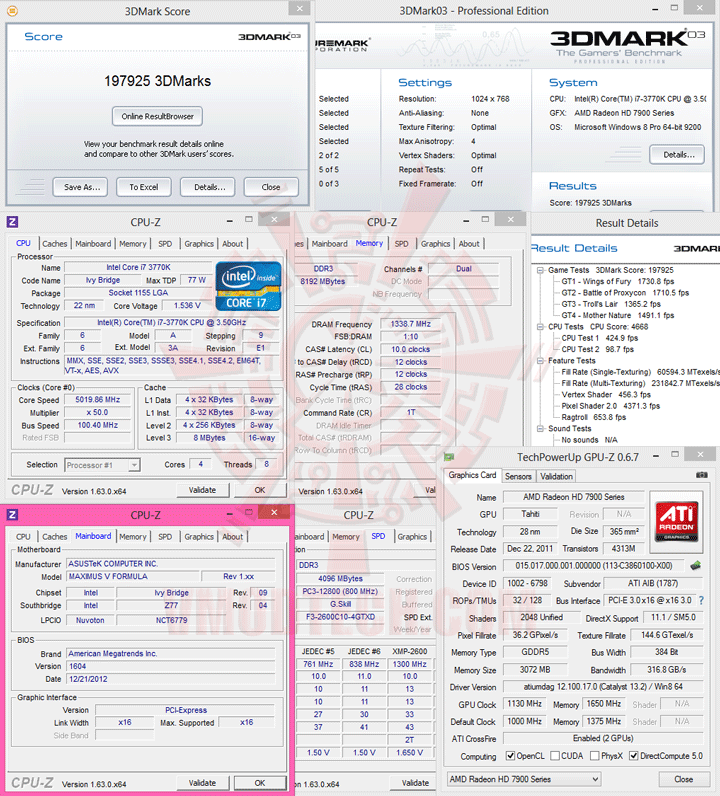The height and width of the screenshot is (796, 720).
Task: Toggle the OpenCL checkbox in GPU-Z
Action: pos(510,756)
